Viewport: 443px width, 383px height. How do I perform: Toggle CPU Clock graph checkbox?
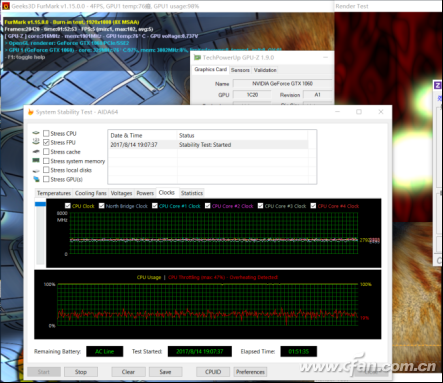pos(68,206)
